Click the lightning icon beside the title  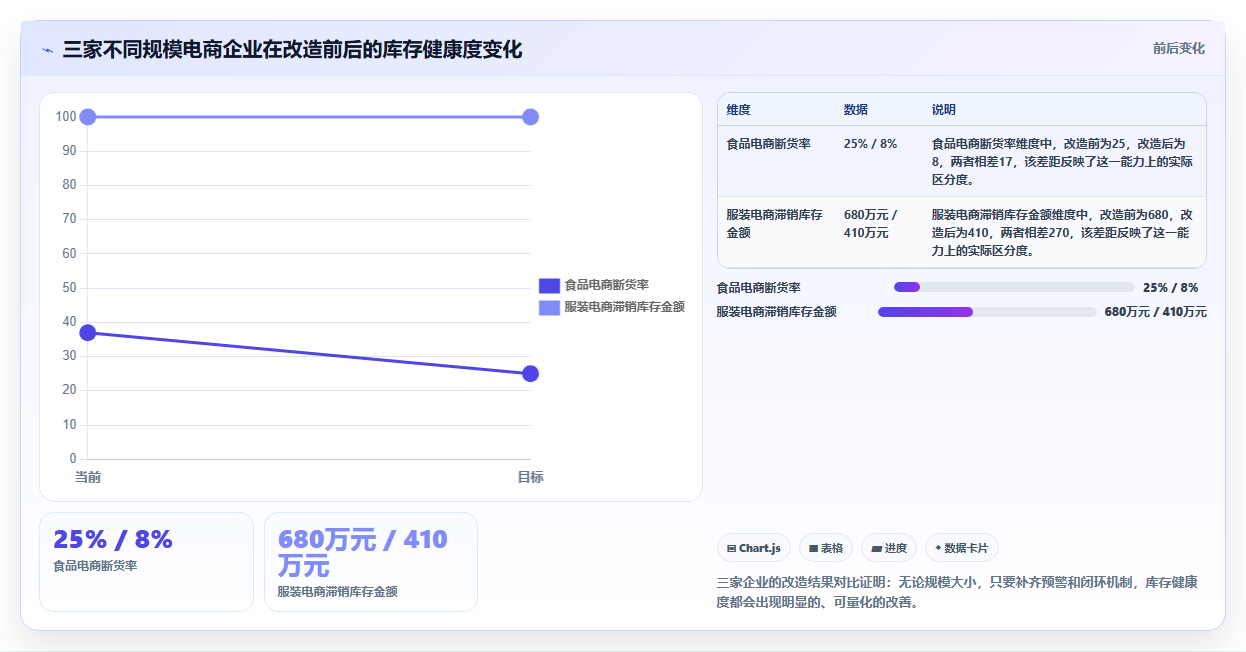(47, 50)
